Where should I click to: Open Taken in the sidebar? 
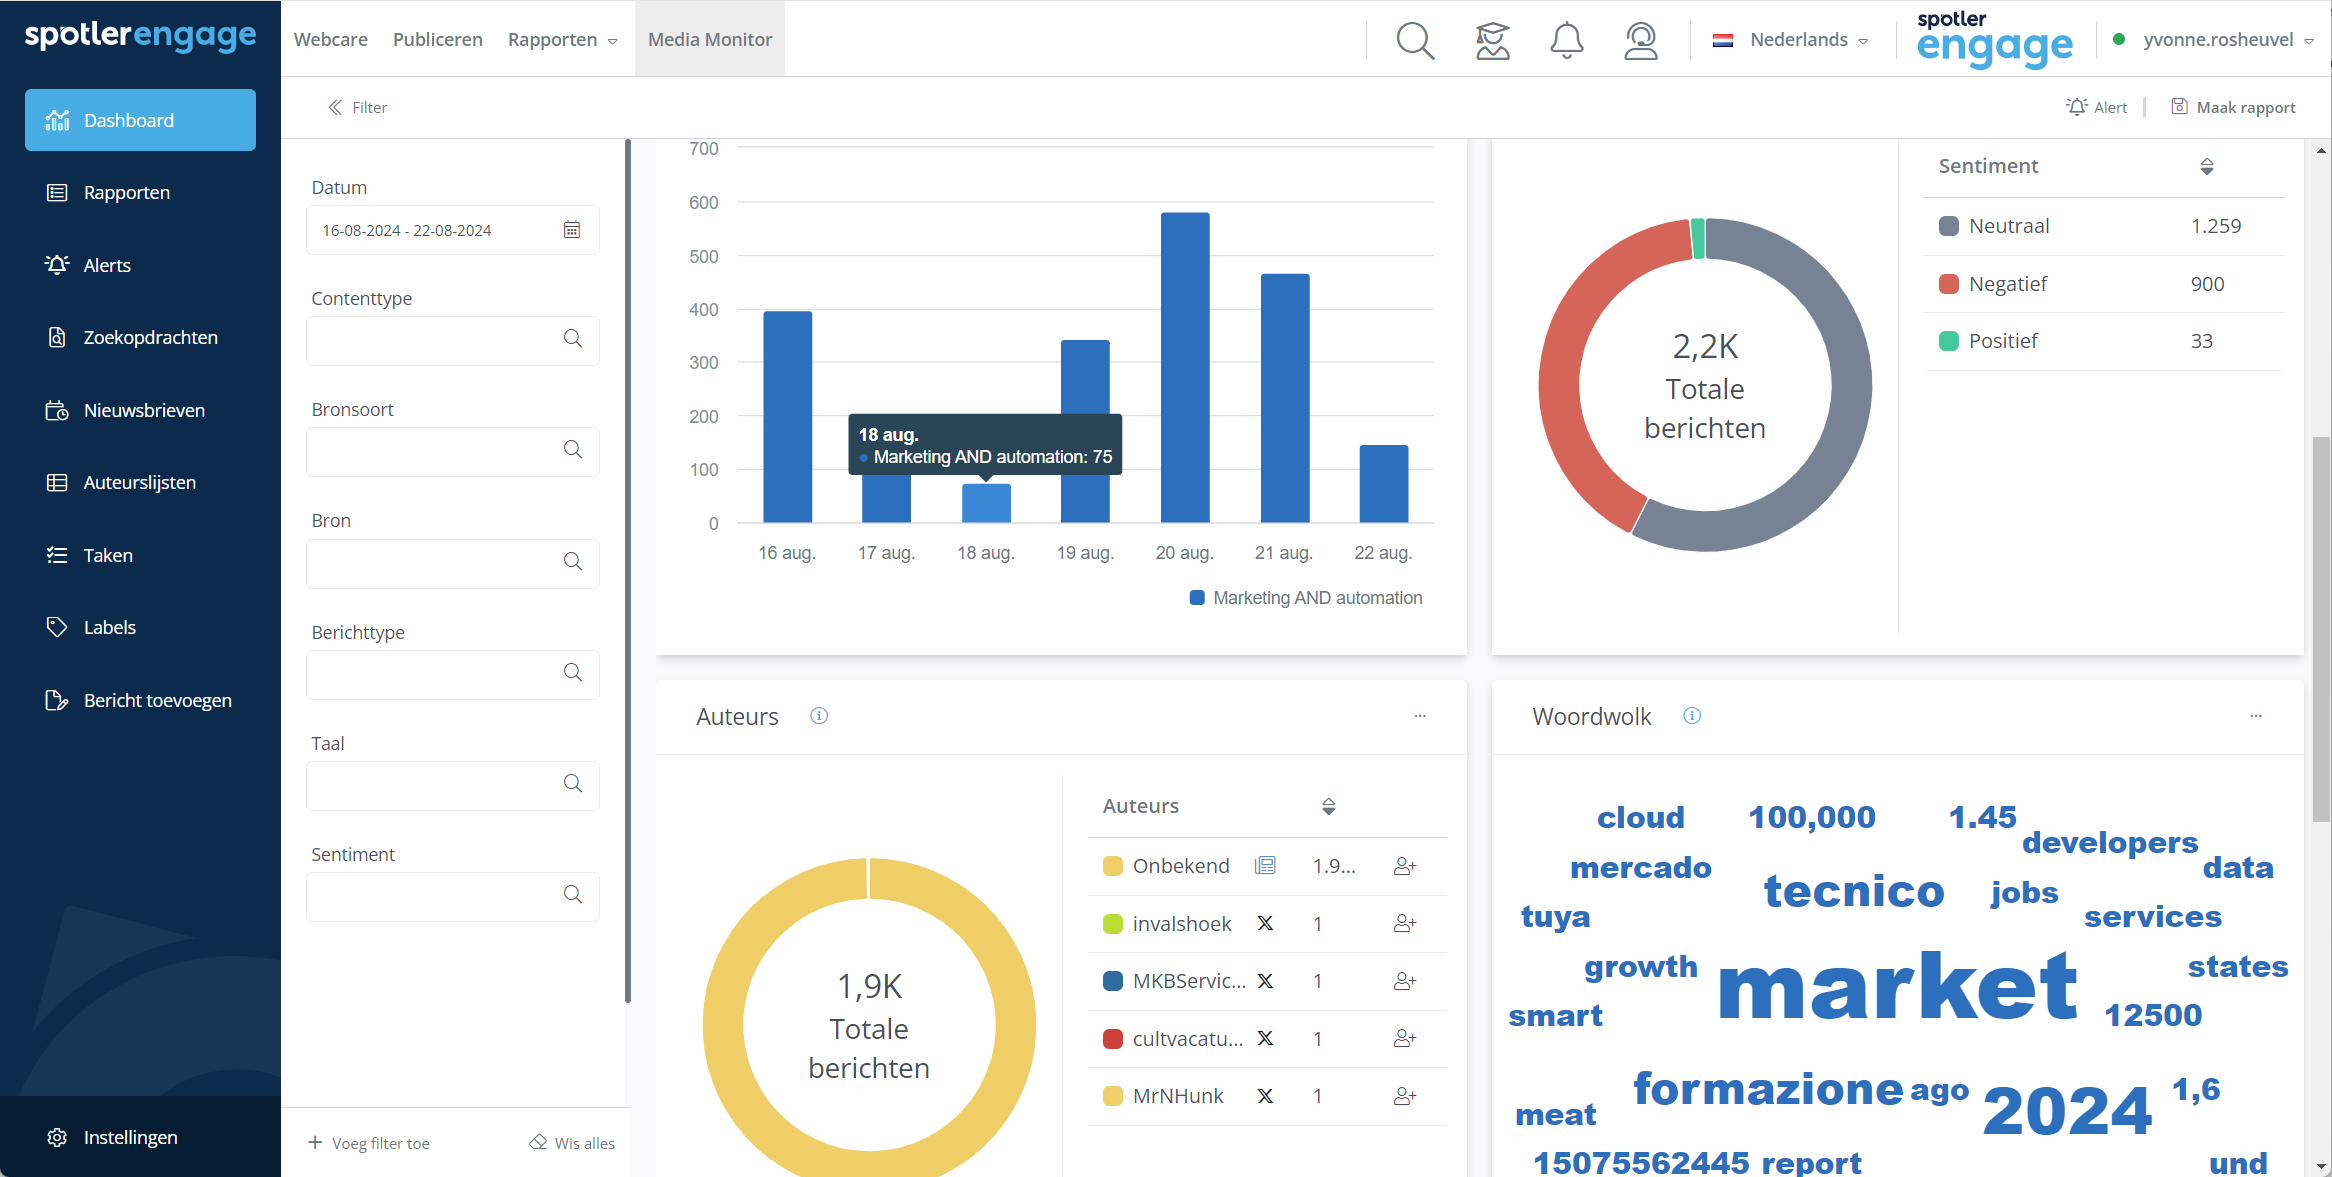108,555
